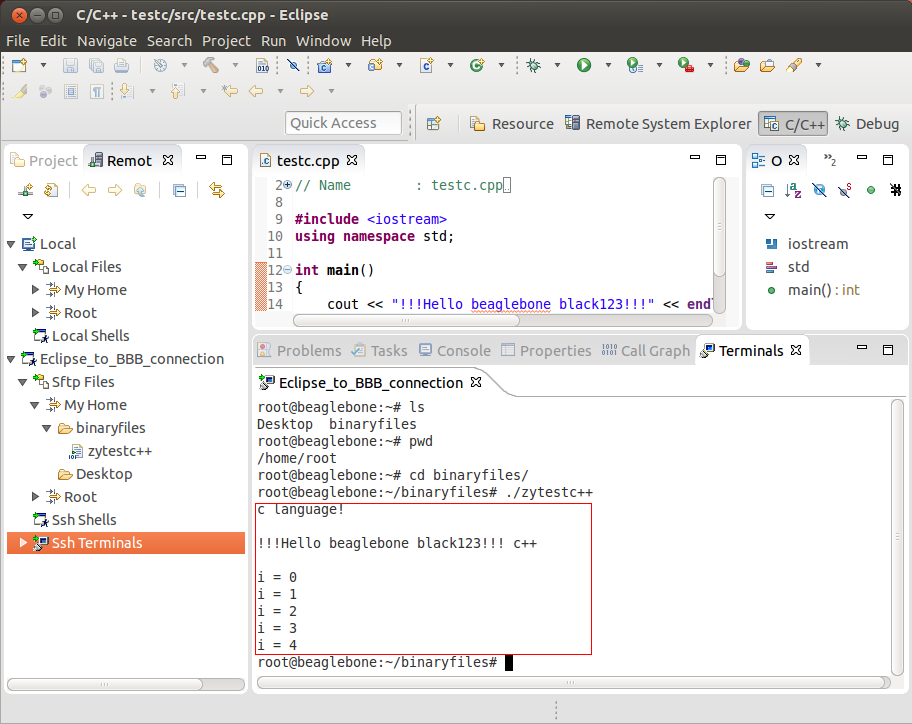Viewport: 912px width, 724px height.
Task: Click the Quick Access search field
Action: (x=343, y=123)
